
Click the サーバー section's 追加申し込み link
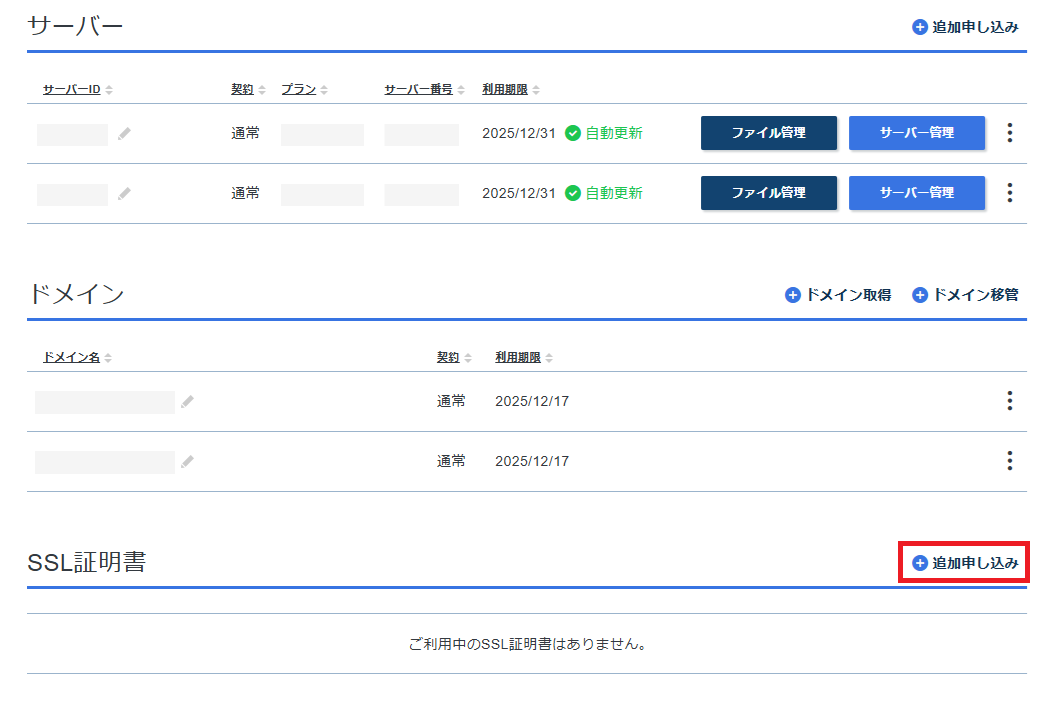965,27
